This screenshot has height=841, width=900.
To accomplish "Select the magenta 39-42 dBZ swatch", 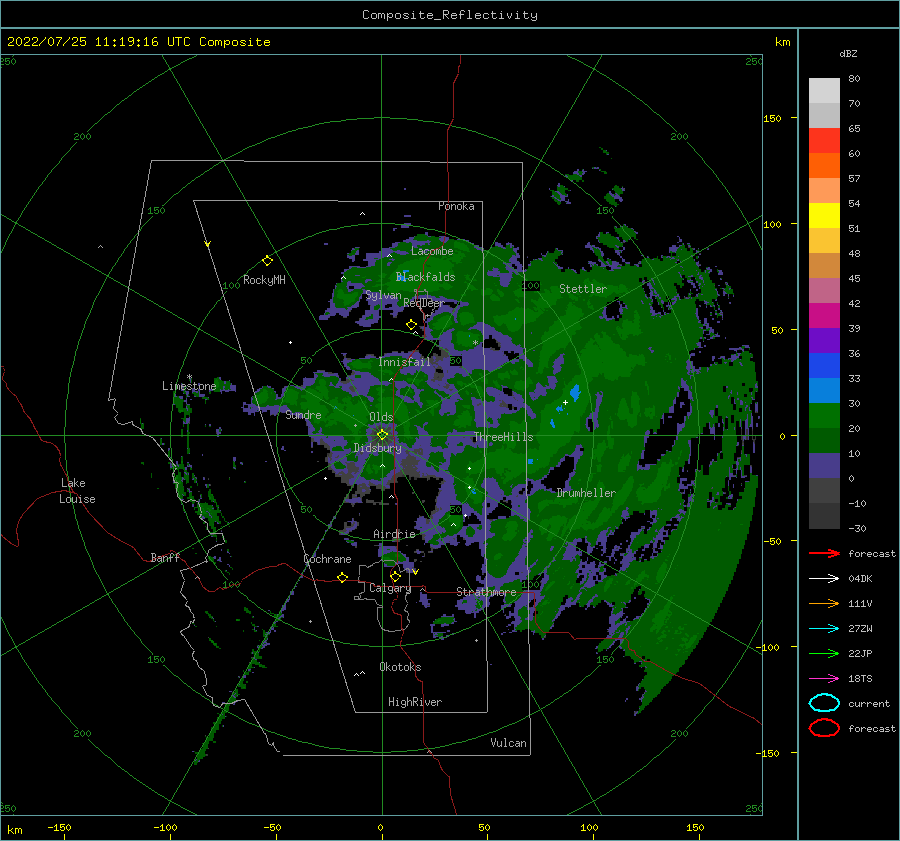I will [x=824, y=315].
